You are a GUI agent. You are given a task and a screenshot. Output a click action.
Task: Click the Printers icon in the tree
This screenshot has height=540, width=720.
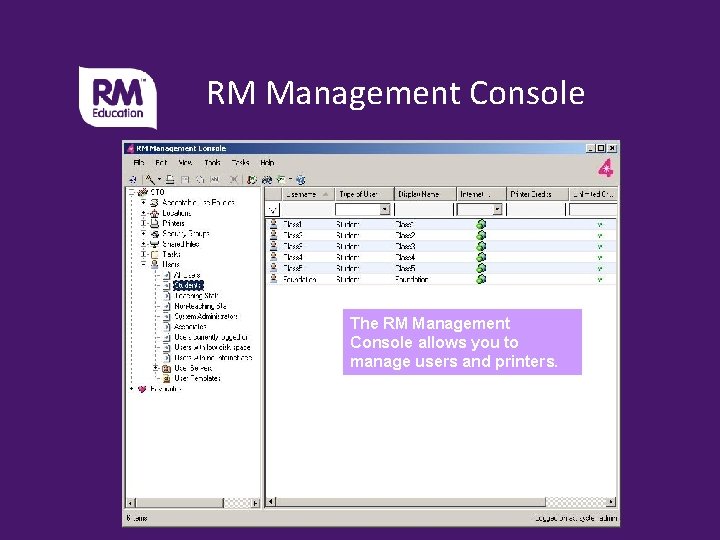(x=155, y=224)
